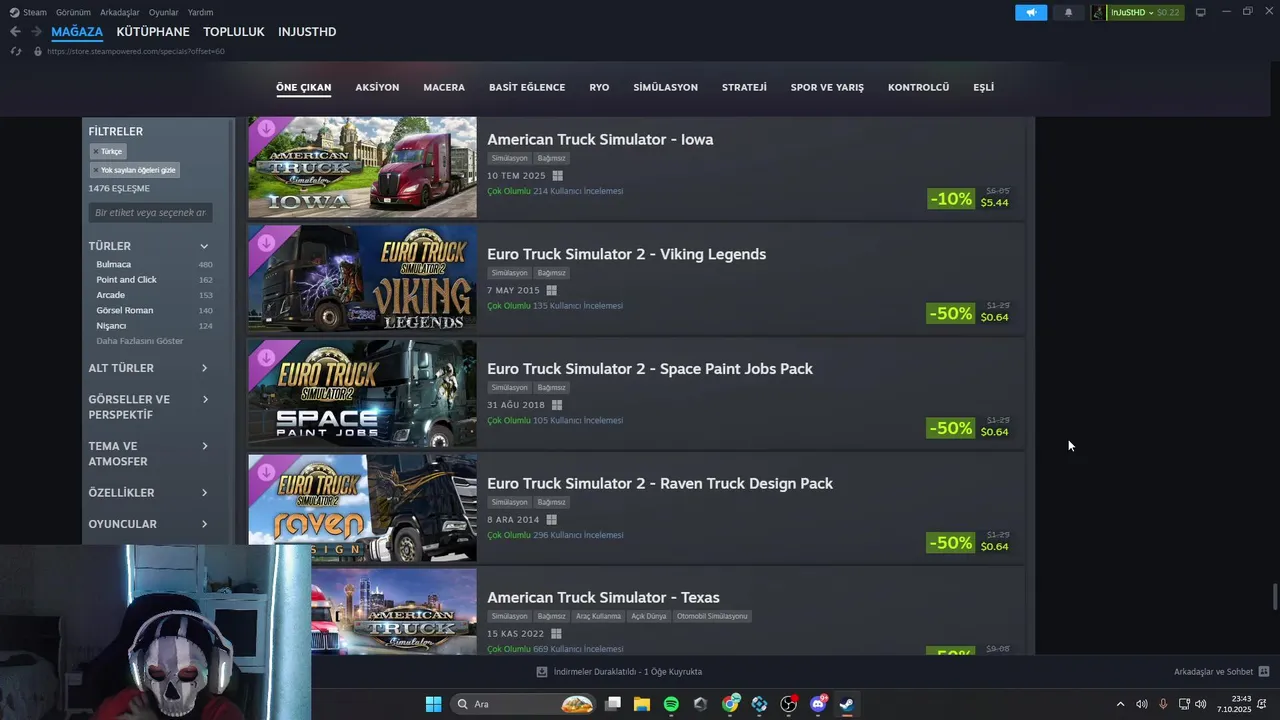
Task: Click the Windows platform icon on Iowa row
Action: pos(558,176)
